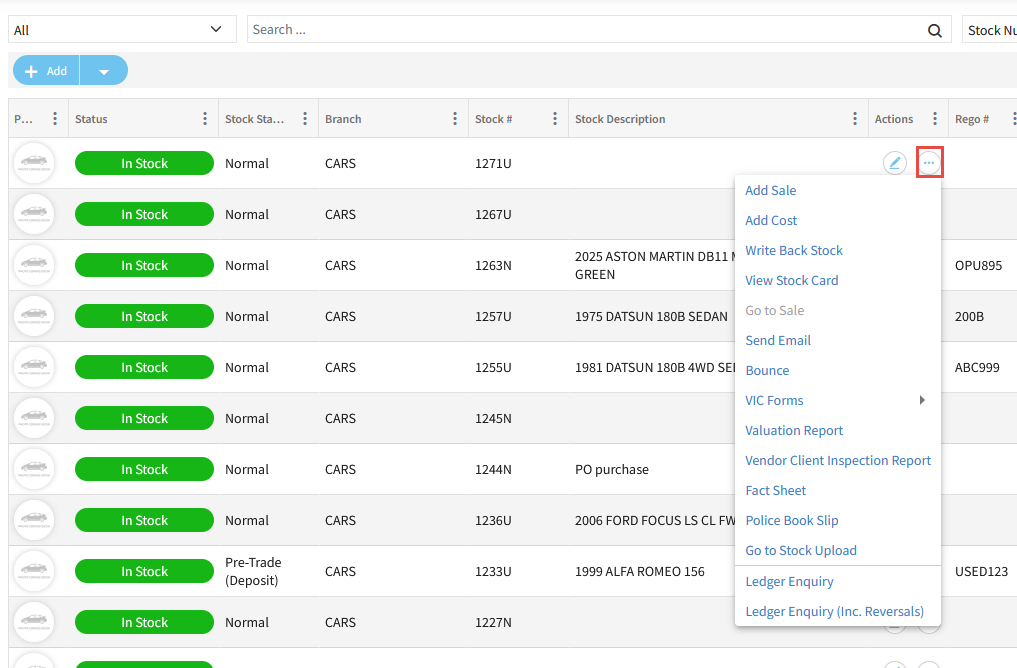Click 'In Stock' status badge for stock 1233U

(144, 571)
